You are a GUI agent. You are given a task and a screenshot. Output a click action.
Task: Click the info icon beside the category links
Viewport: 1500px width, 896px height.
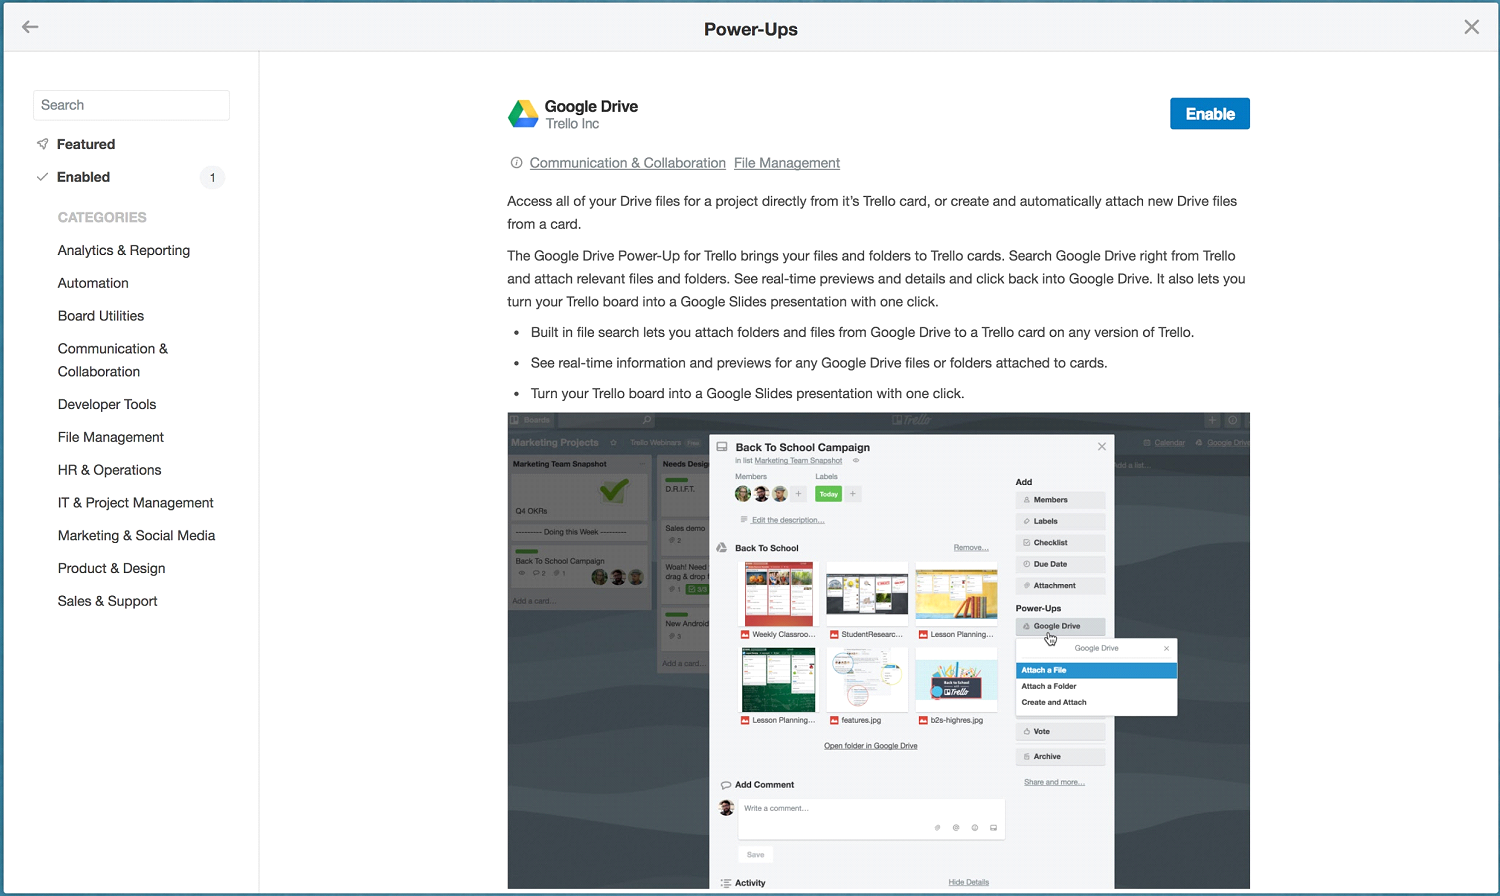516,163
